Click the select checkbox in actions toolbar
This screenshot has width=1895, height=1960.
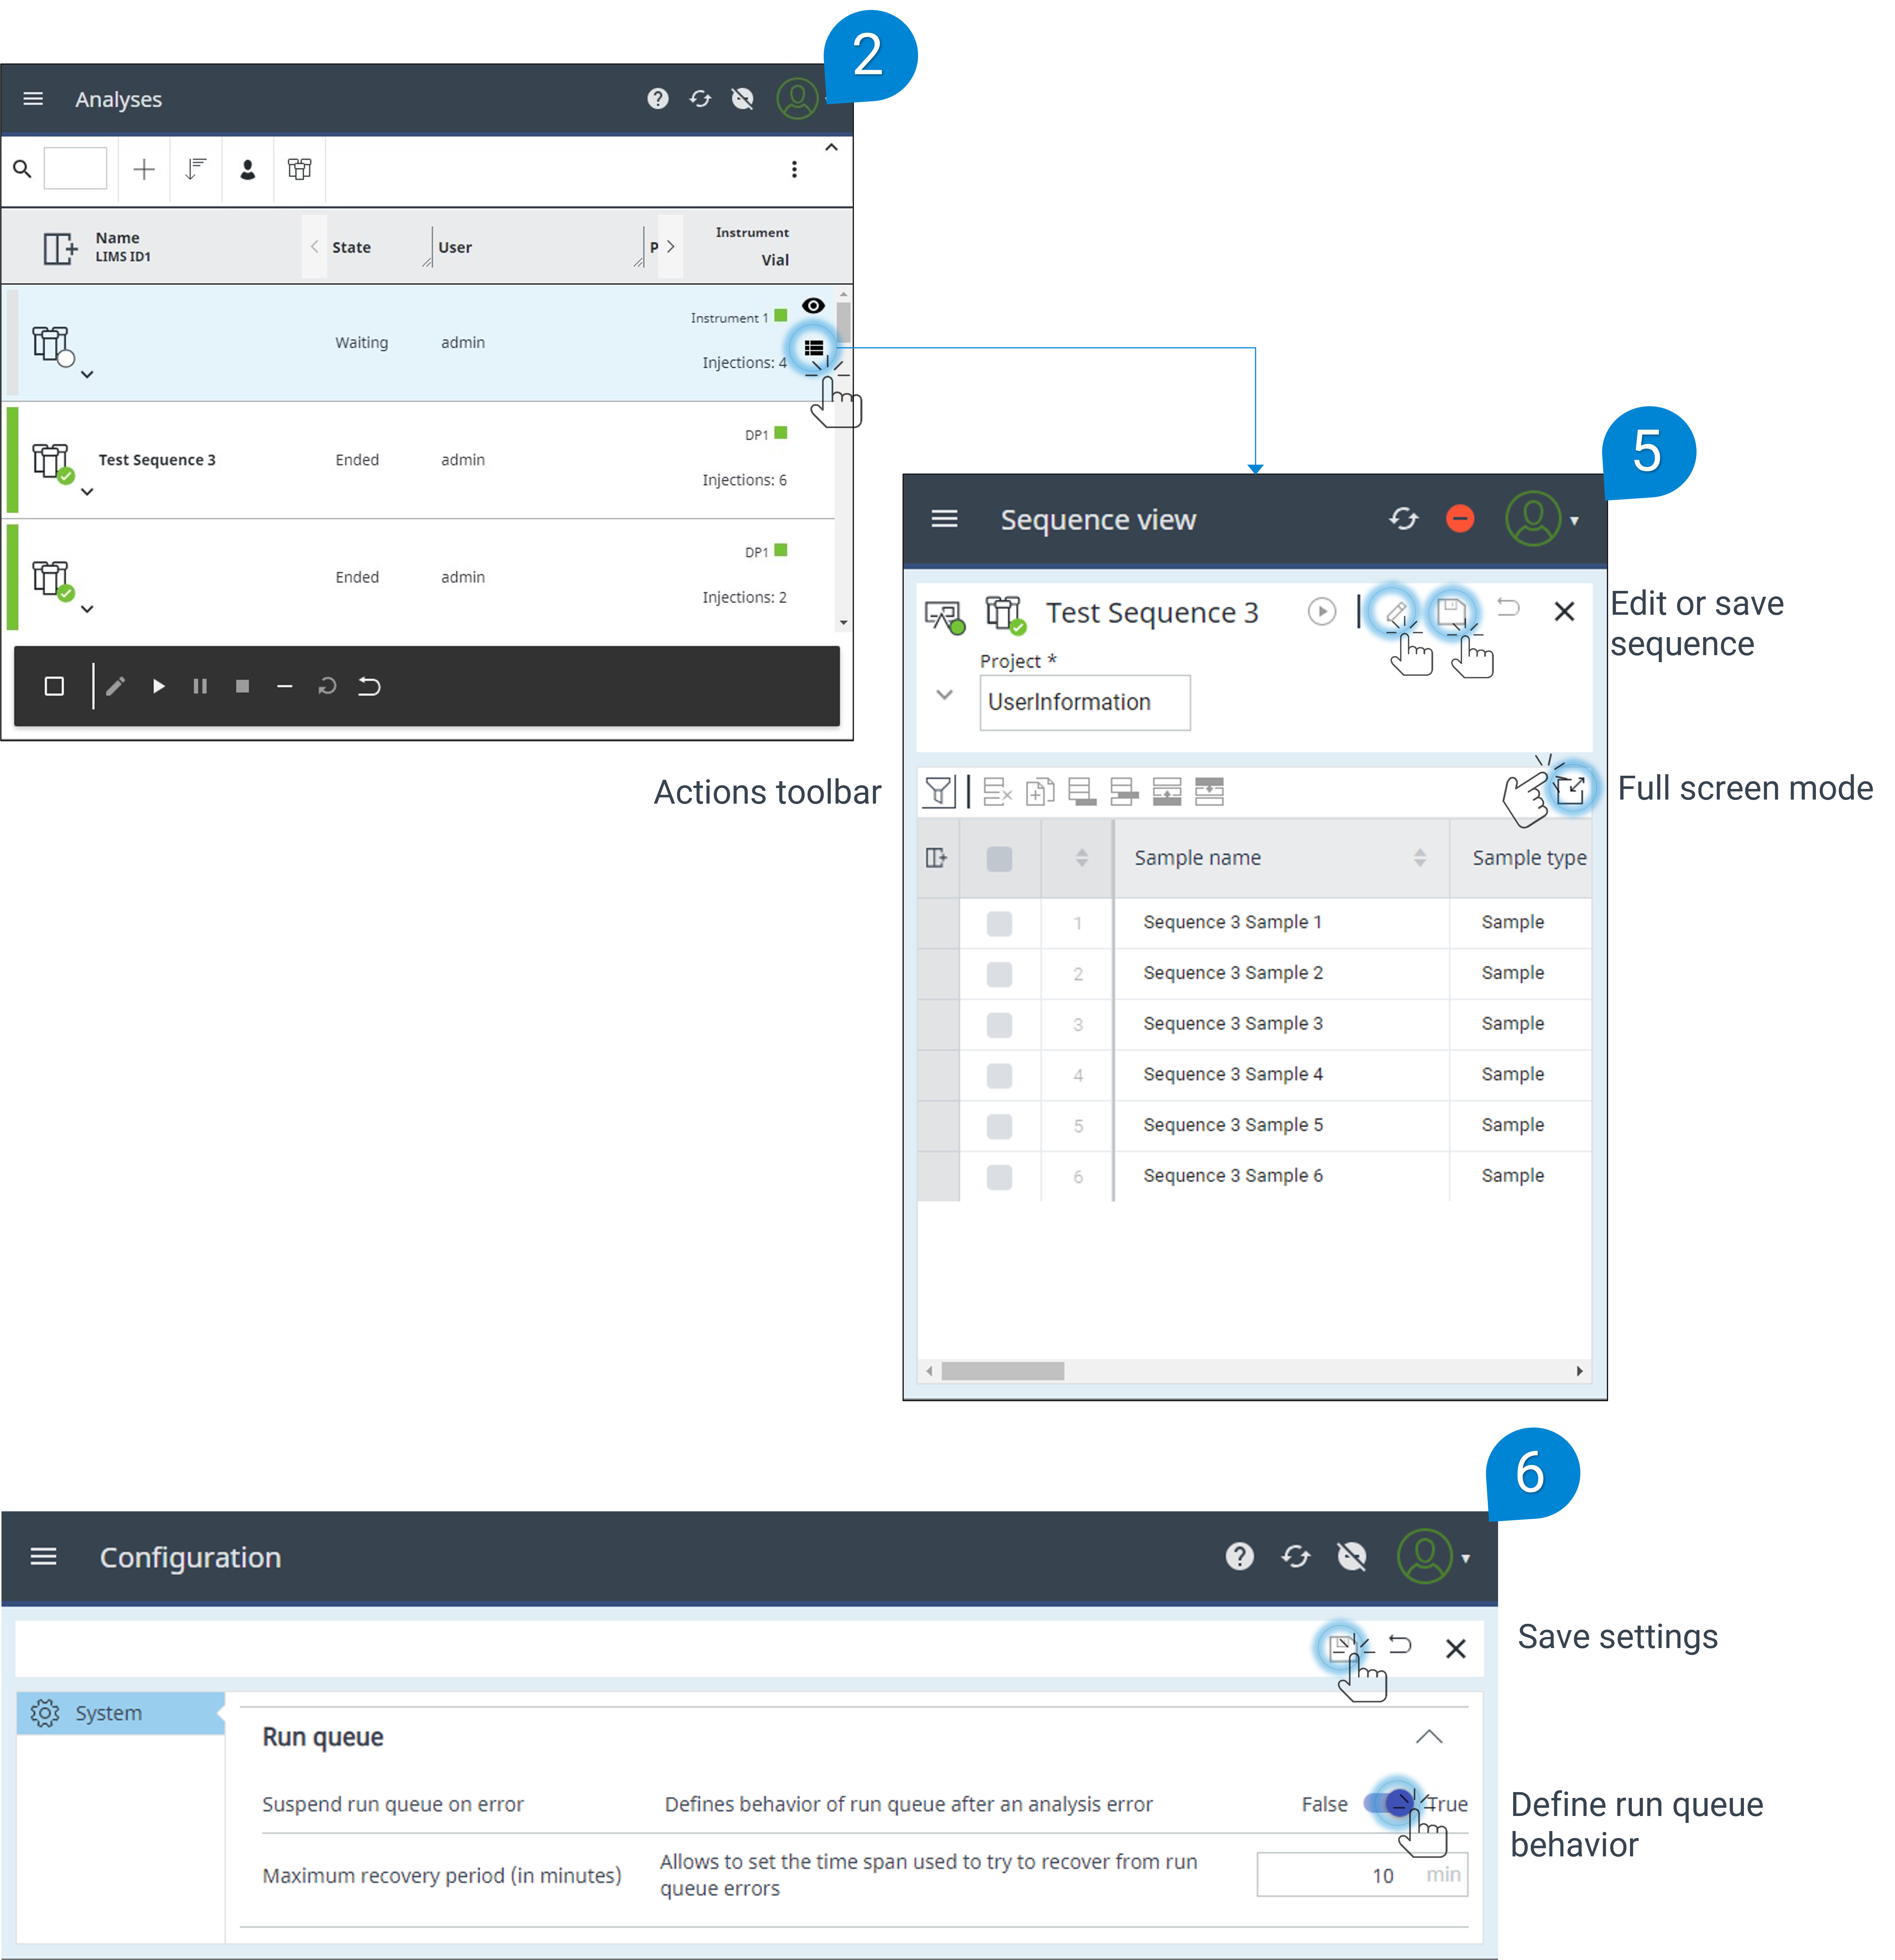click(x=54, y=686)
